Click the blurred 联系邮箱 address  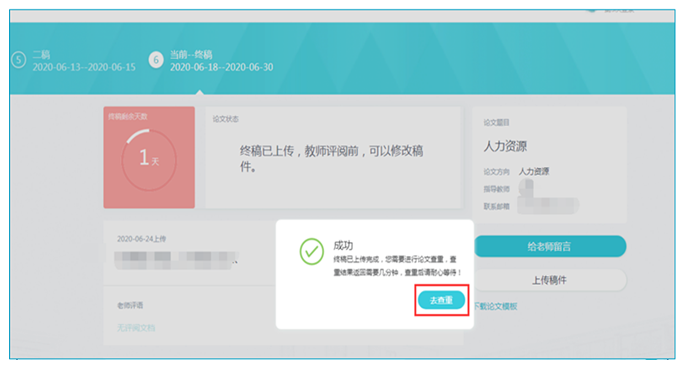pos(548,205)
